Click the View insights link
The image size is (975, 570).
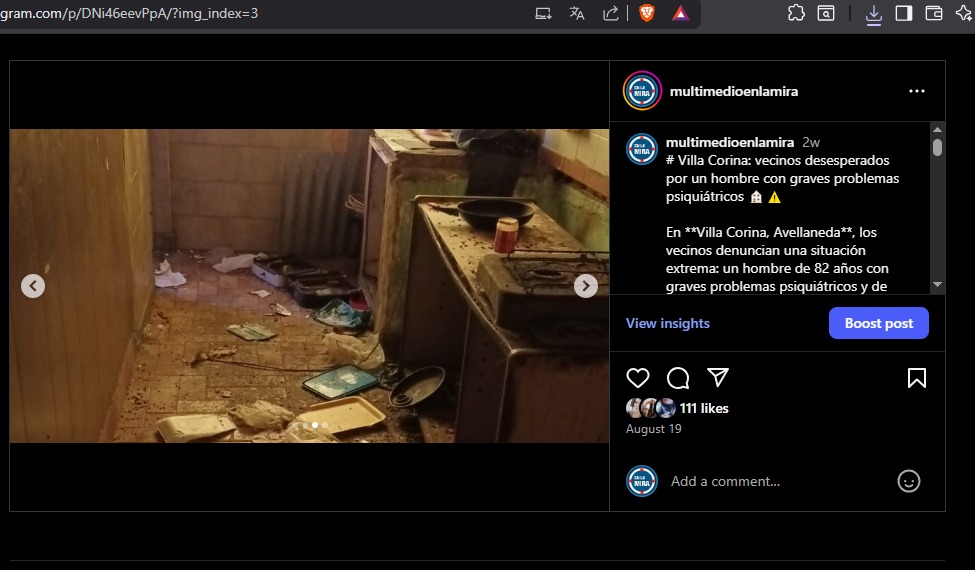point(668,323)
